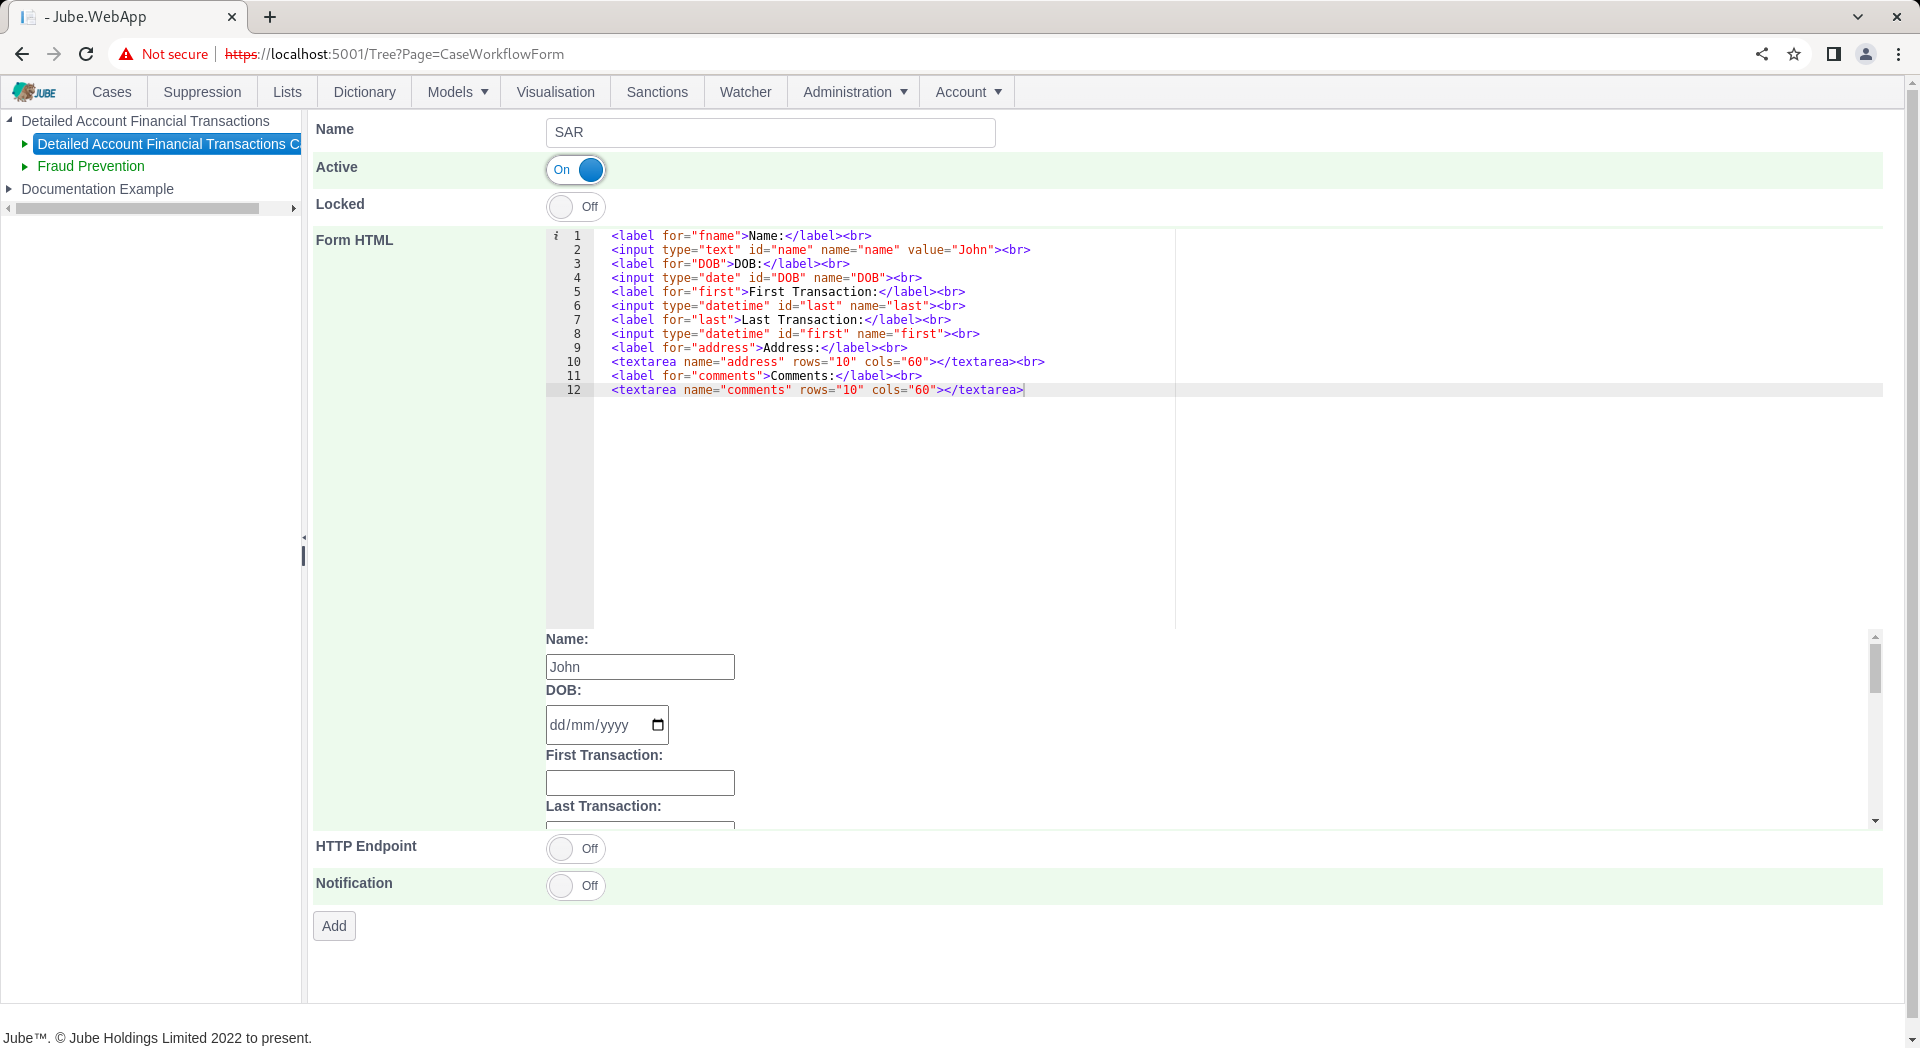The width and height of the screenshot is (1920, 1048).
Task: Close the Jube.WebApp tab
Action: click(x=232, y=17)
